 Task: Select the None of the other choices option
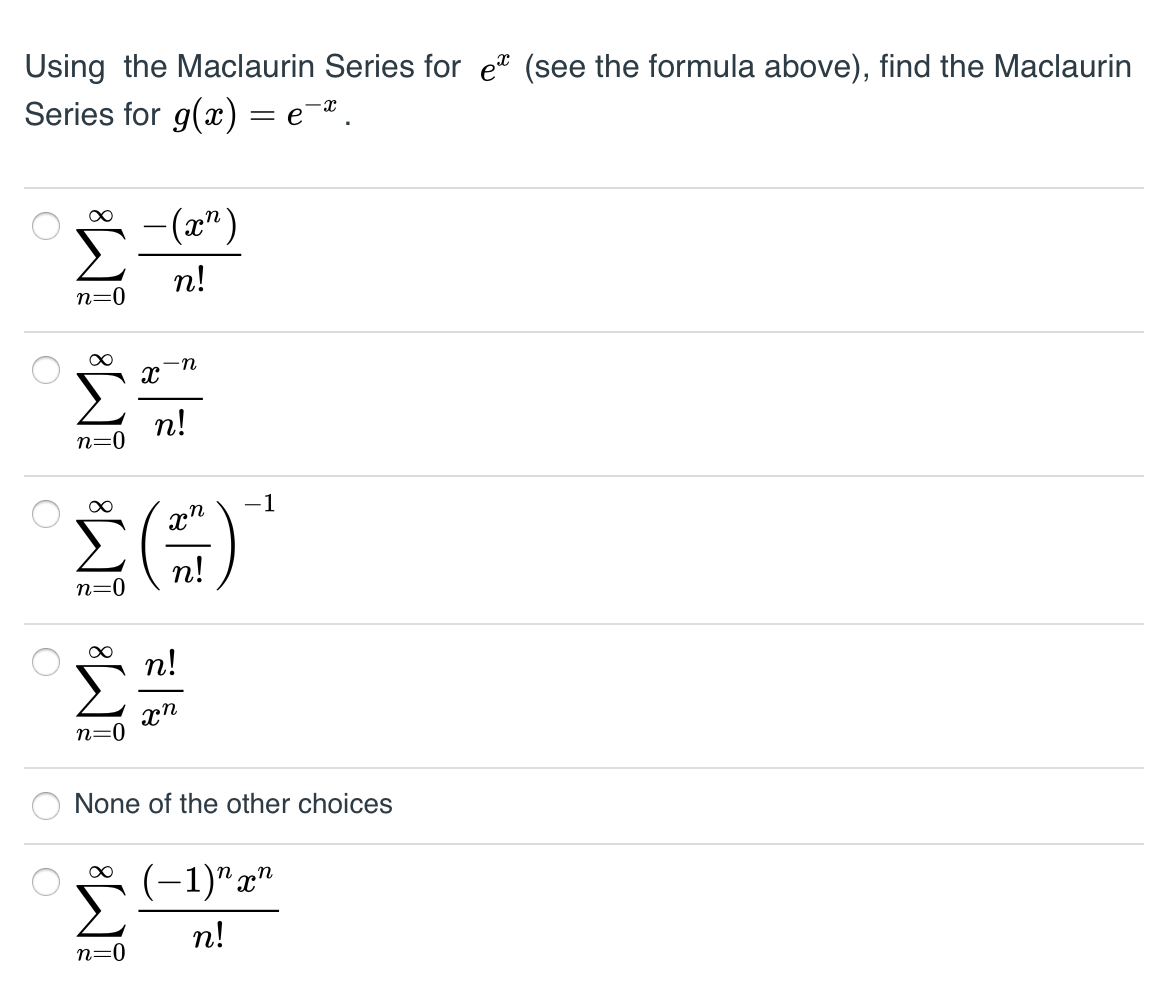coord(44,805)
